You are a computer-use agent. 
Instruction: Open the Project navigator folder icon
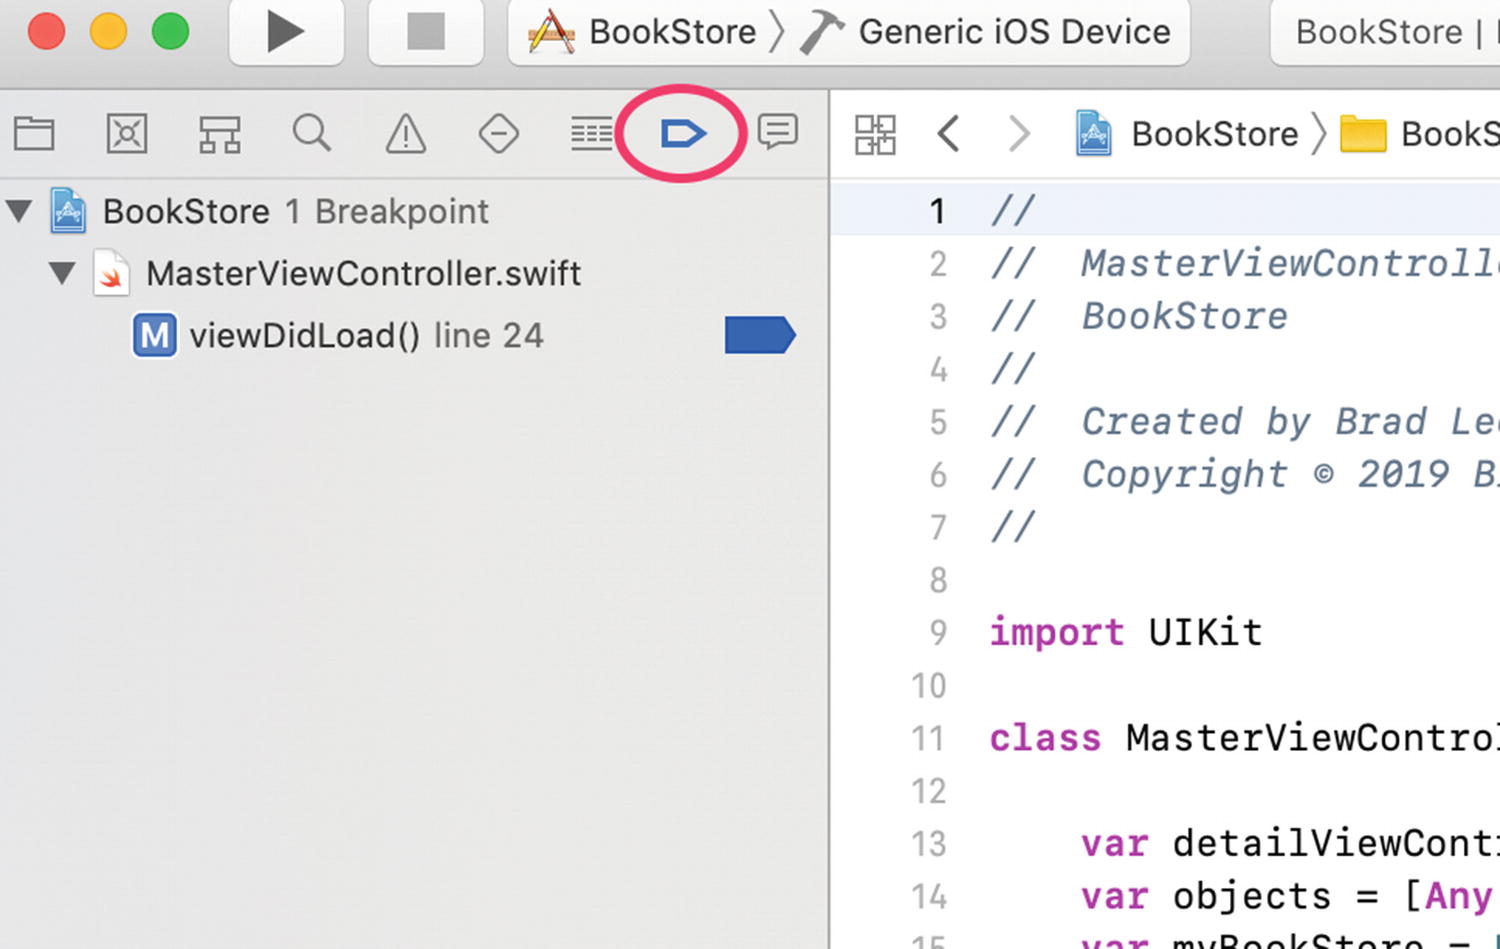tap(34, 133)
